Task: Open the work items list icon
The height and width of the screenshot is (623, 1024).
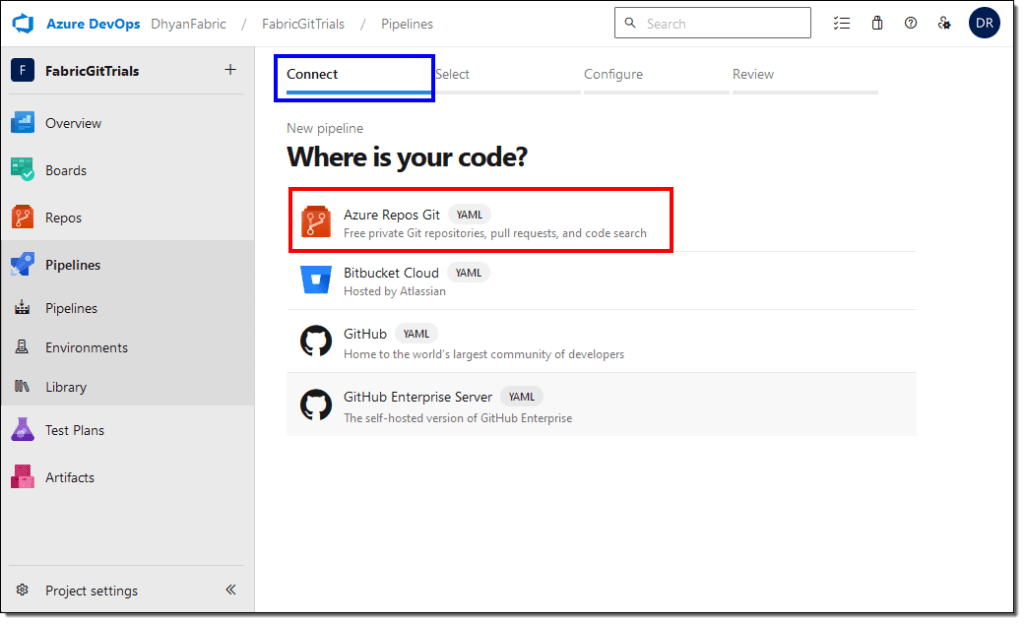Action: click(842, 23)
